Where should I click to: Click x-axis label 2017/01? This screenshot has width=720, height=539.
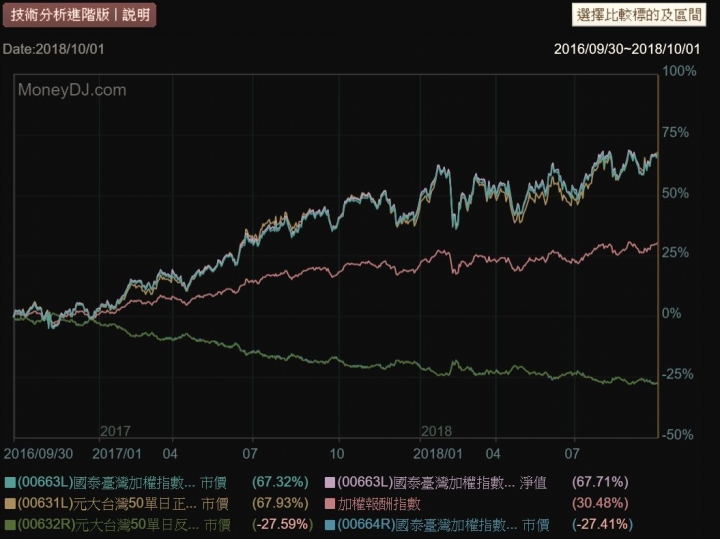point(117,454)
